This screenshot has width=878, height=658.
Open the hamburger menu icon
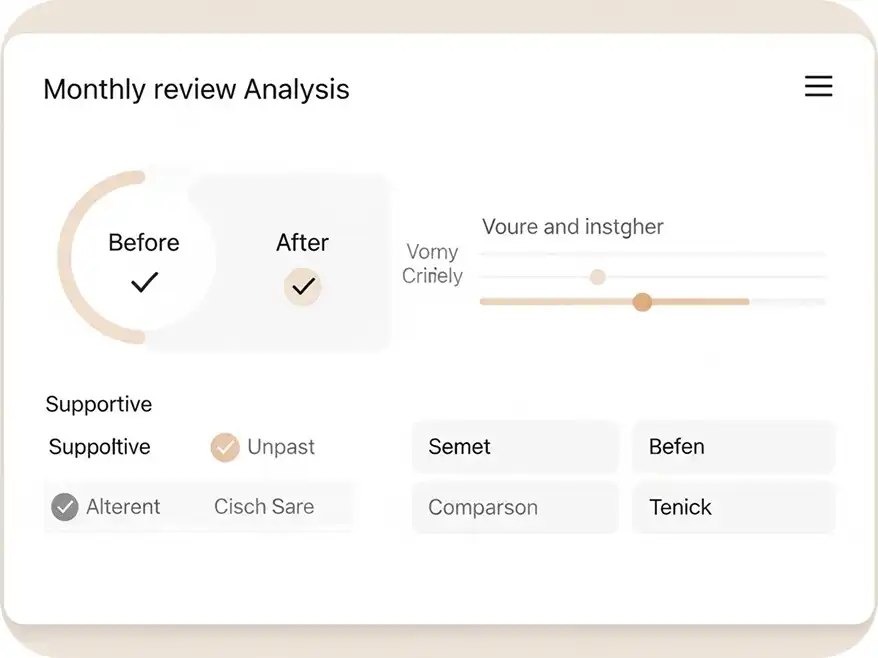pos(818,87)
